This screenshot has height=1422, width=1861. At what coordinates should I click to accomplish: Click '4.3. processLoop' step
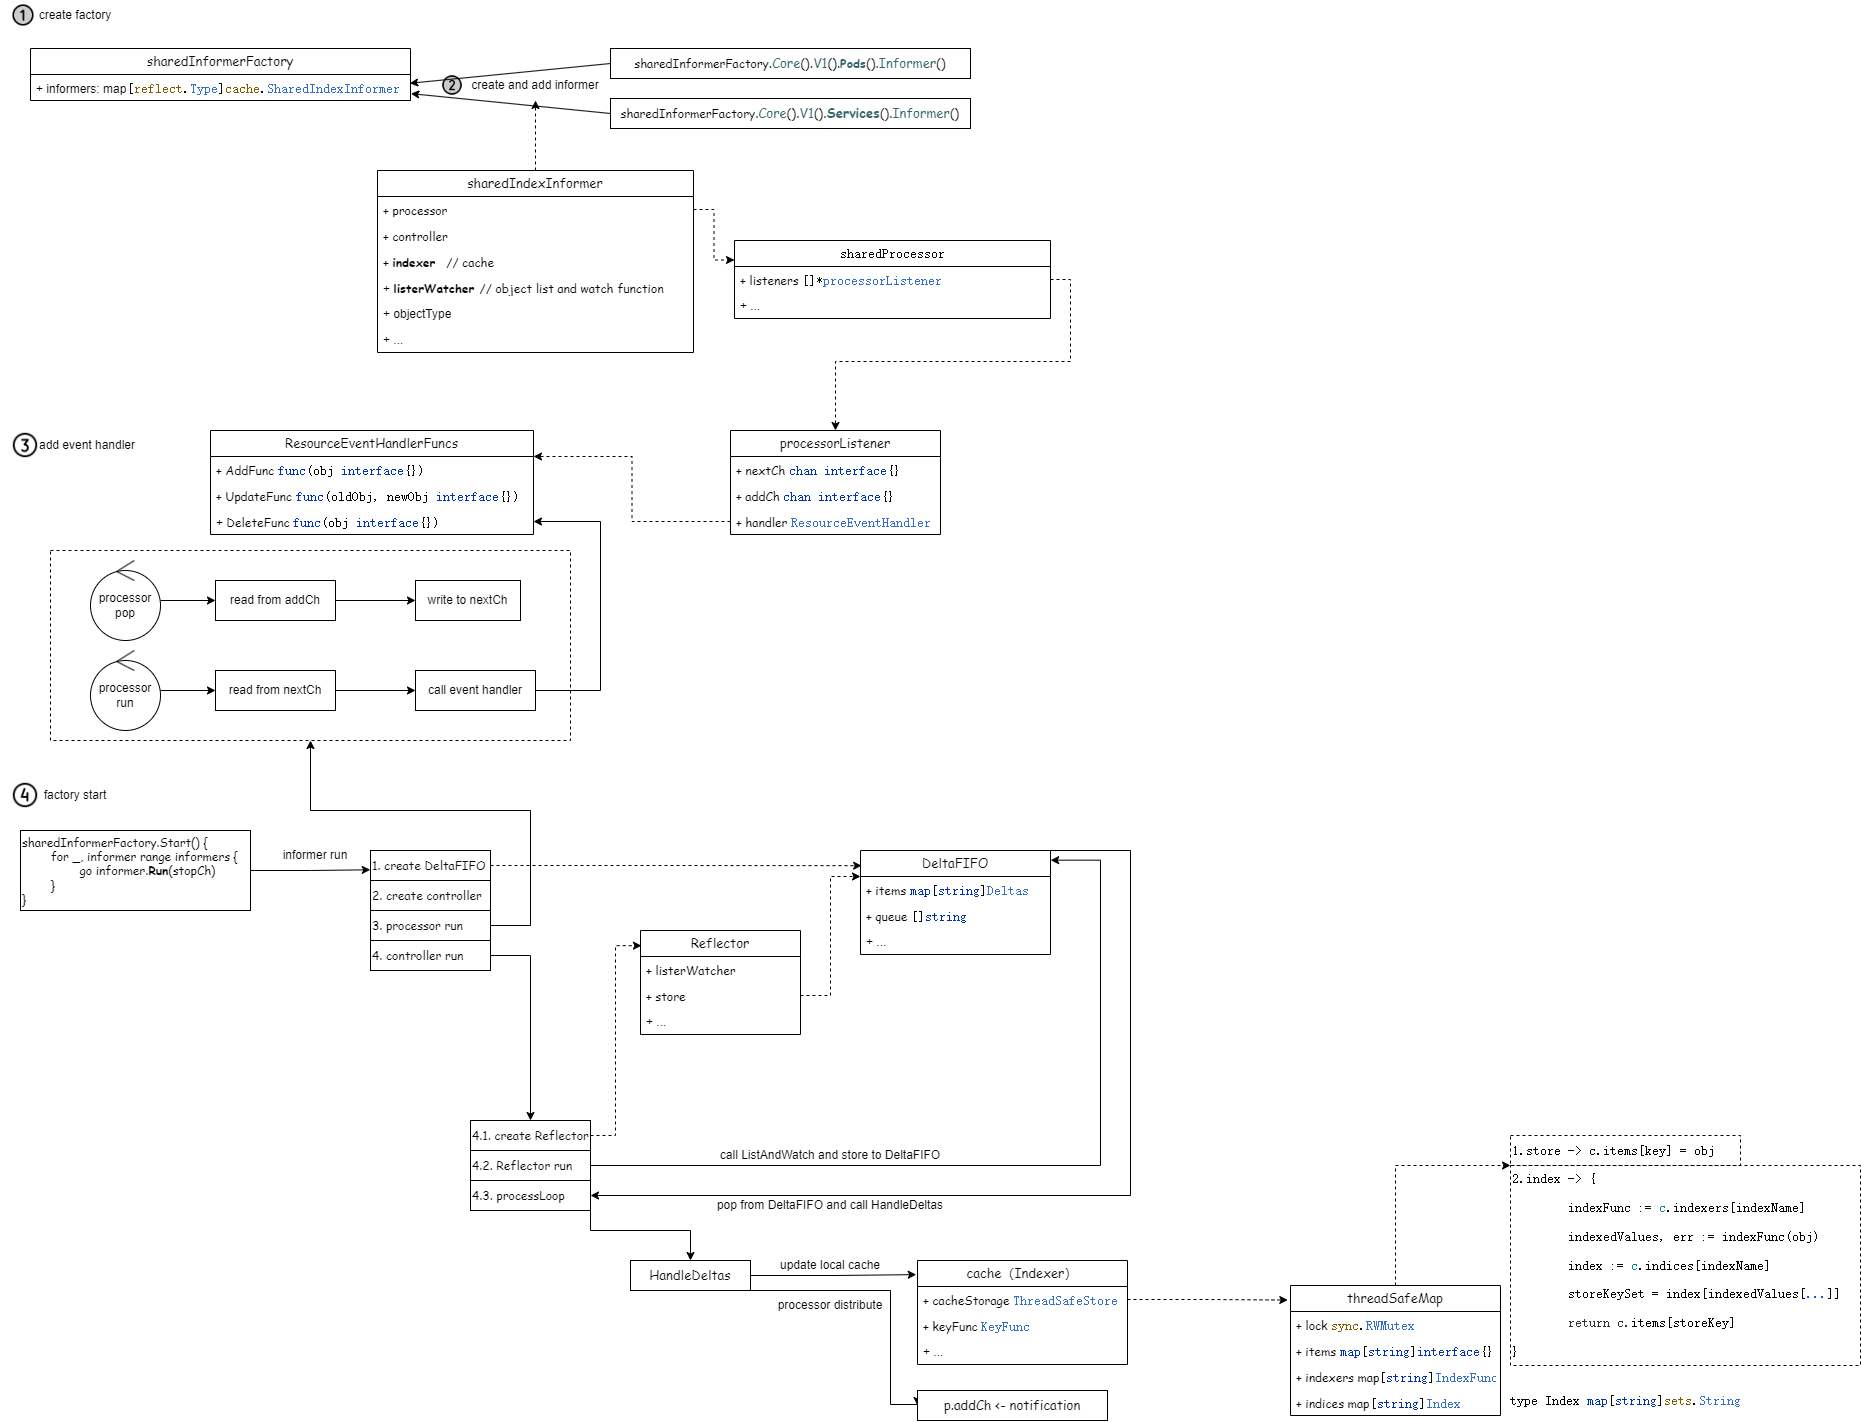pos(530,1196)
